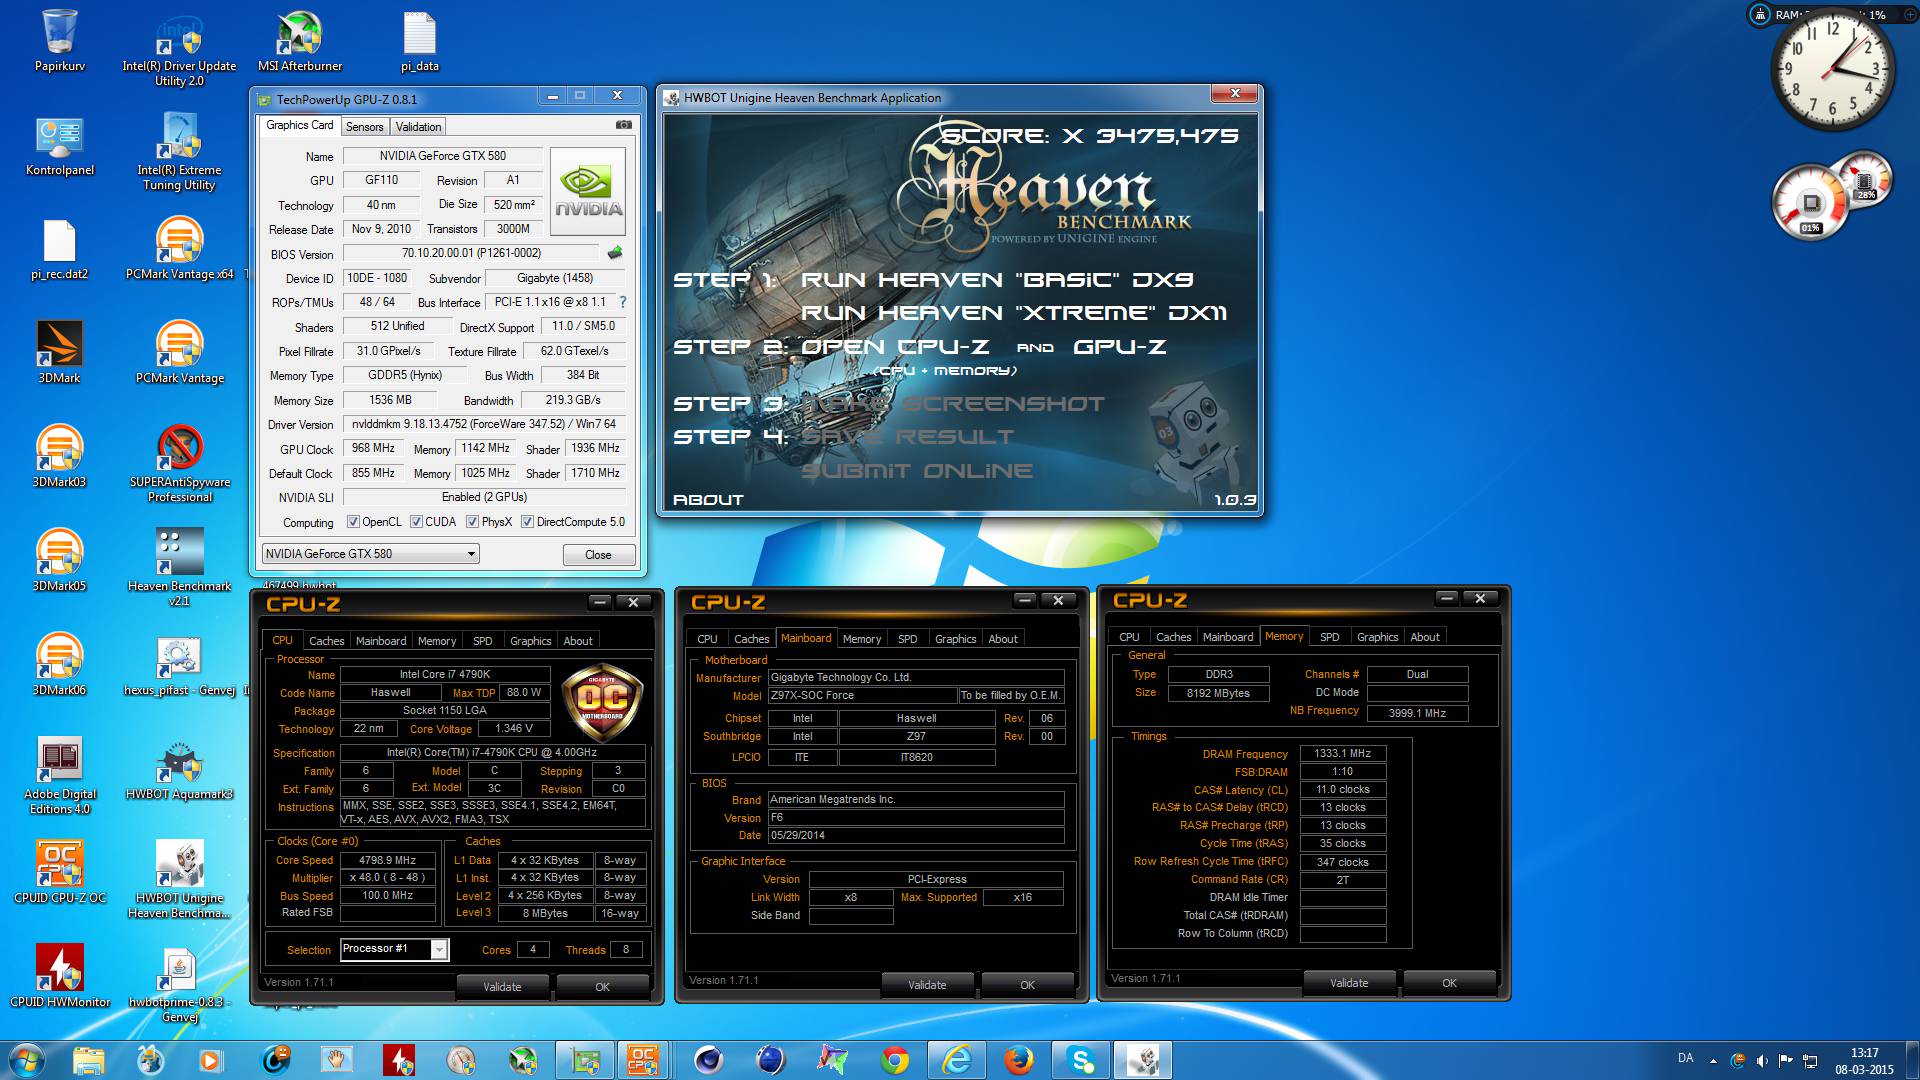The width and height of the screenshot is (1920, 1080).
Task: Open Skype from the taskbar
Action: [1081, 1060]
